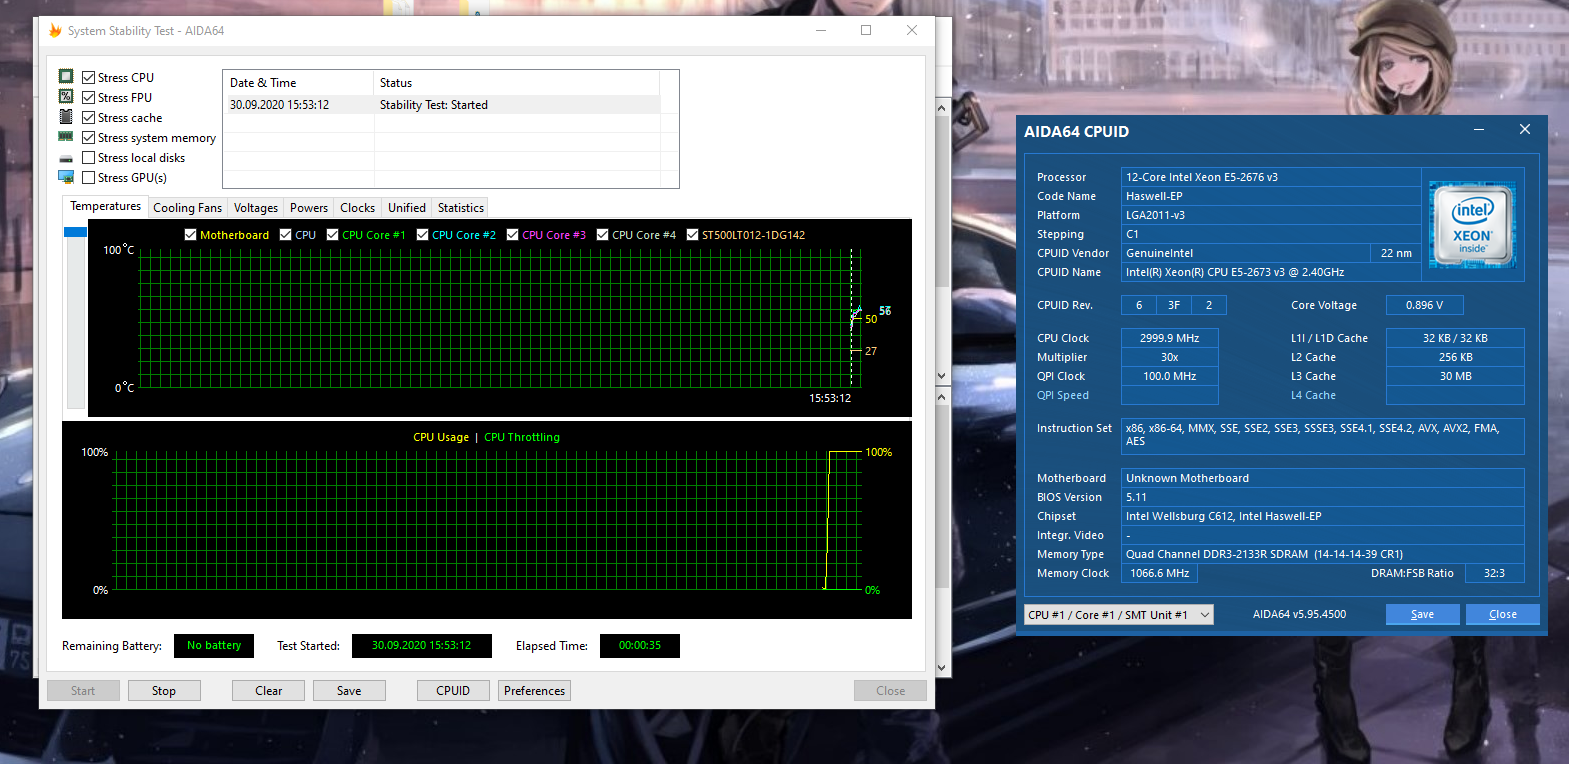
Task: Open the Voltages tab
Action: (256, 208)
